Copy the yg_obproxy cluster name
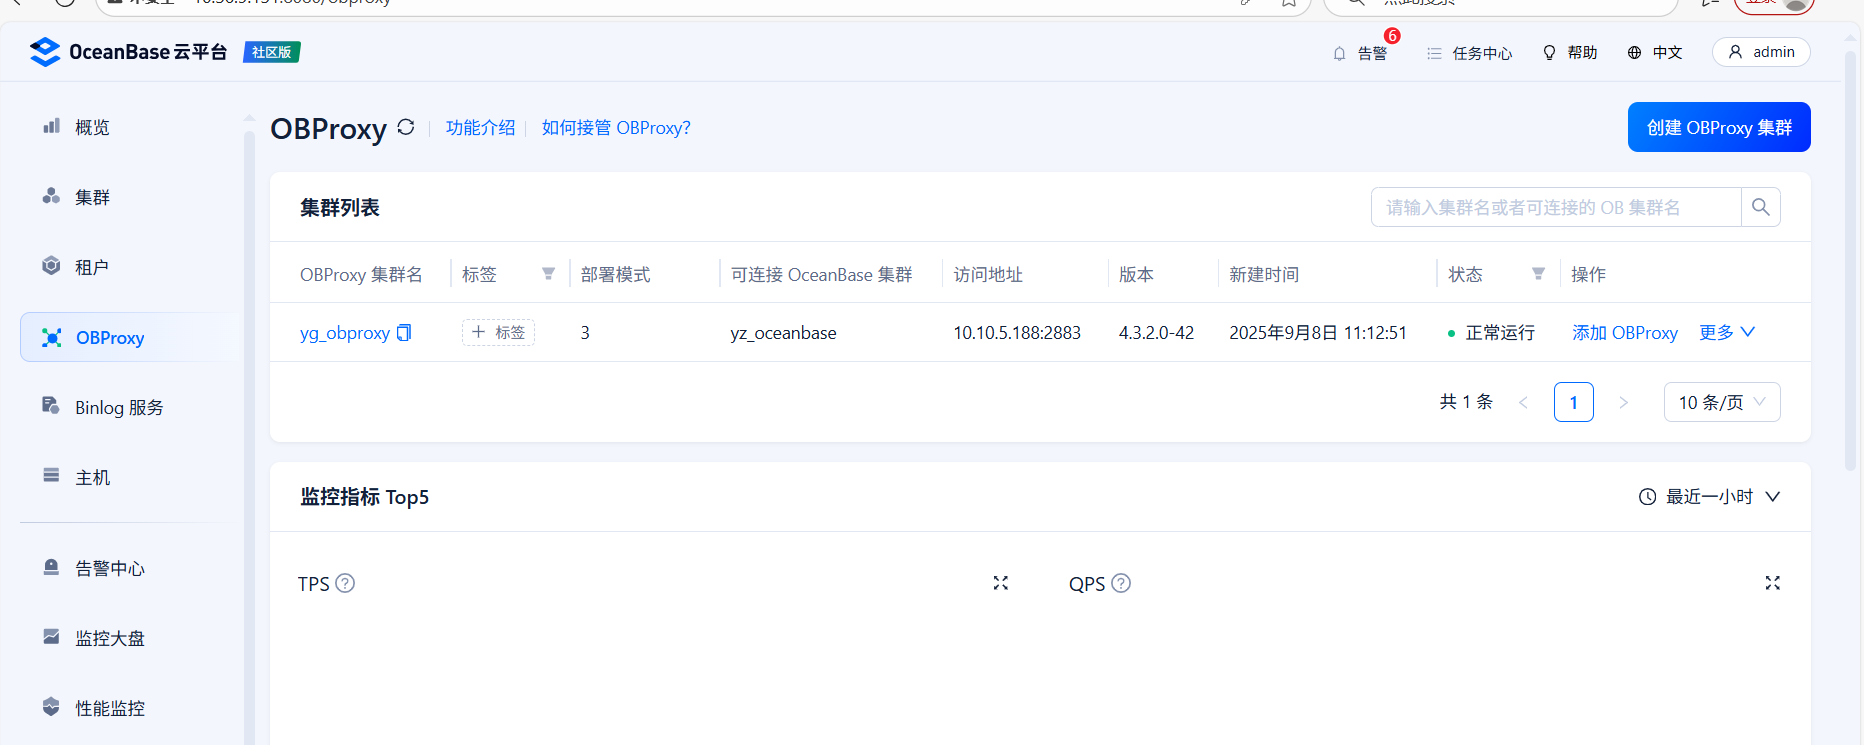Screen dimensions: 1864x745 [x=404, y=332]
